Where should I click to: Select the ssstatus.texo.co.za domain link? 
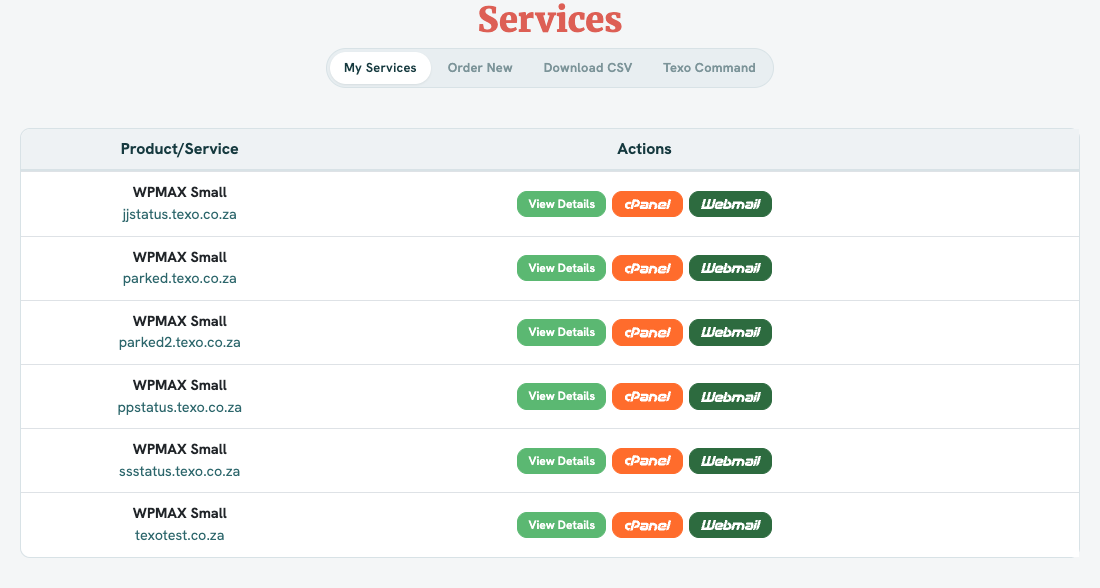[180, 472]
